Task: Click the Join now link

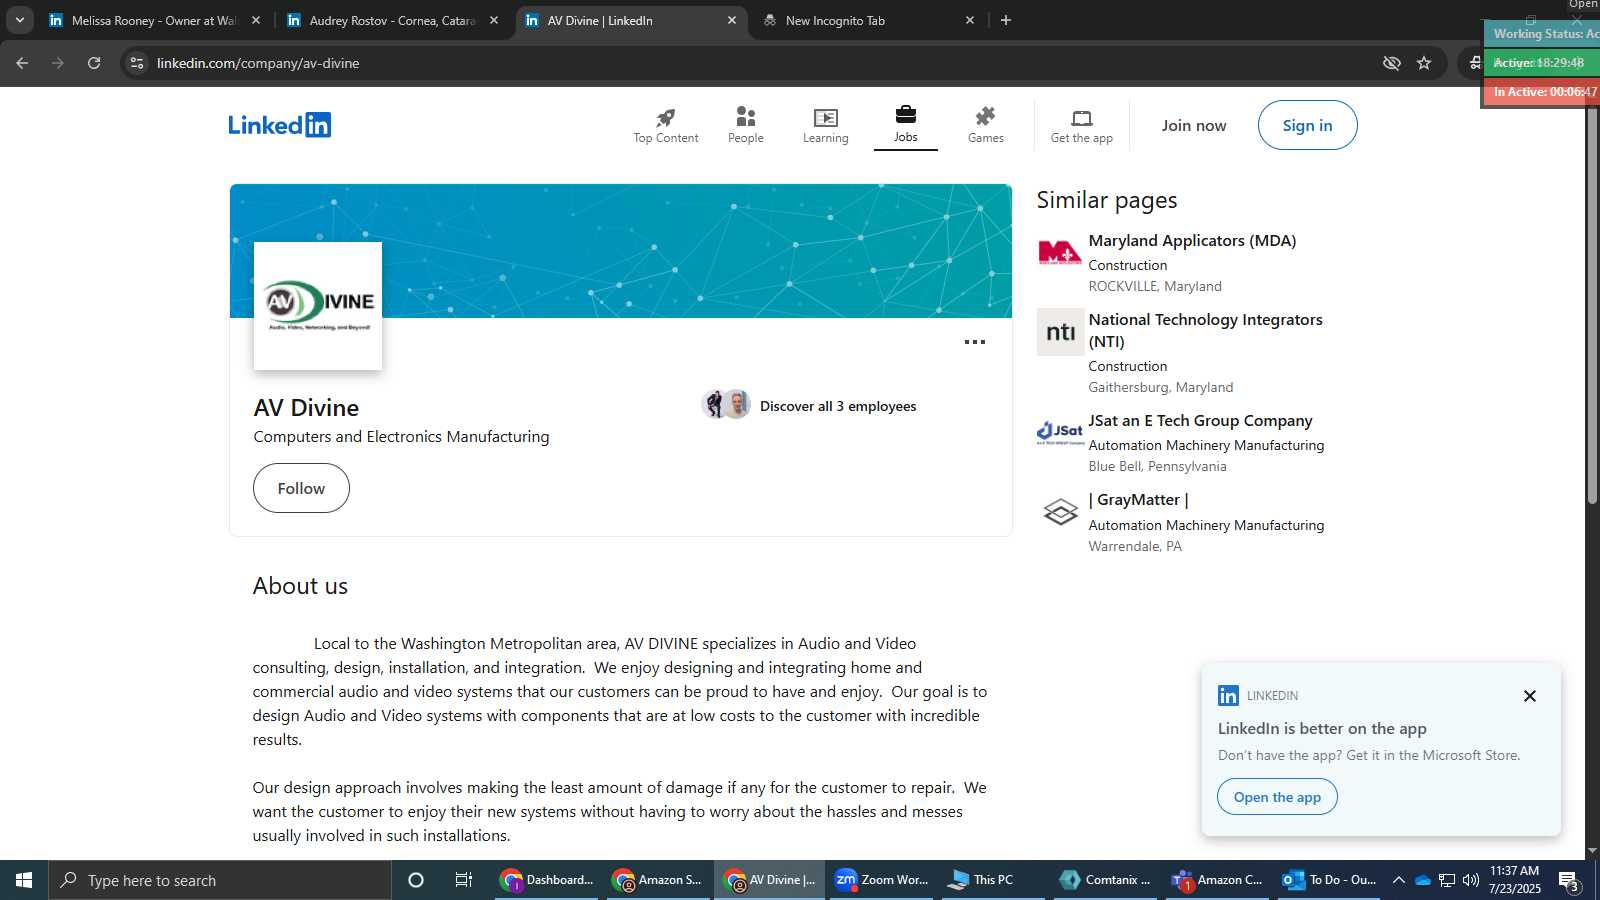Action: [x=1194, y=125]
